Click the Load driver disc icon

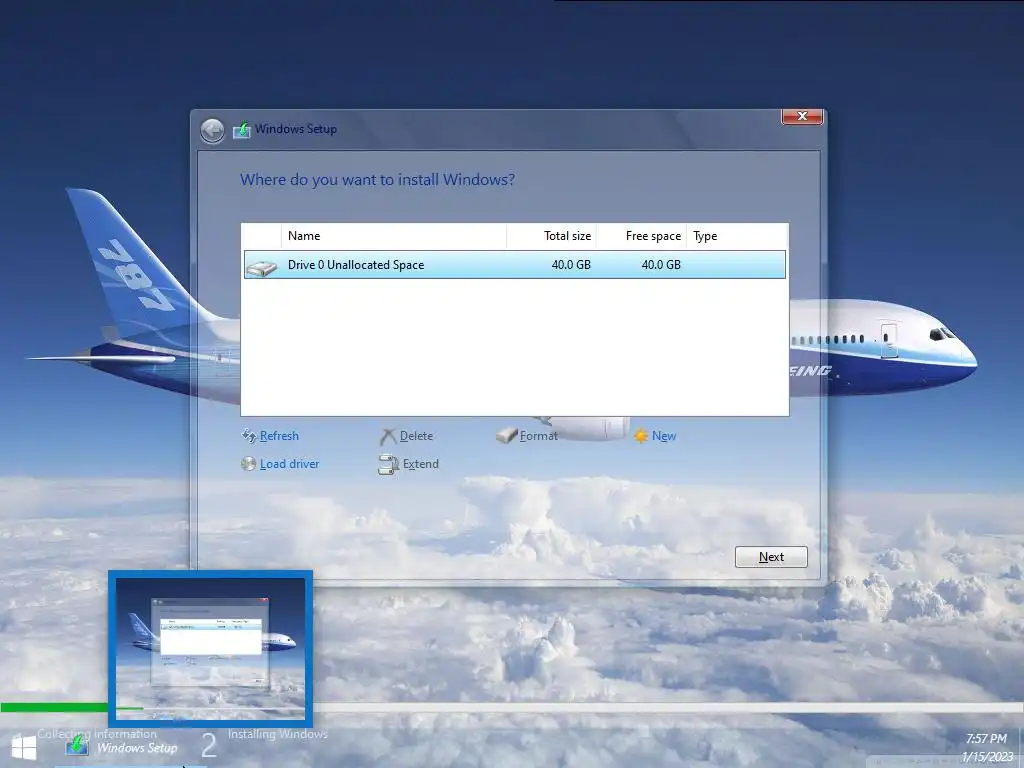tap(248, 464)
